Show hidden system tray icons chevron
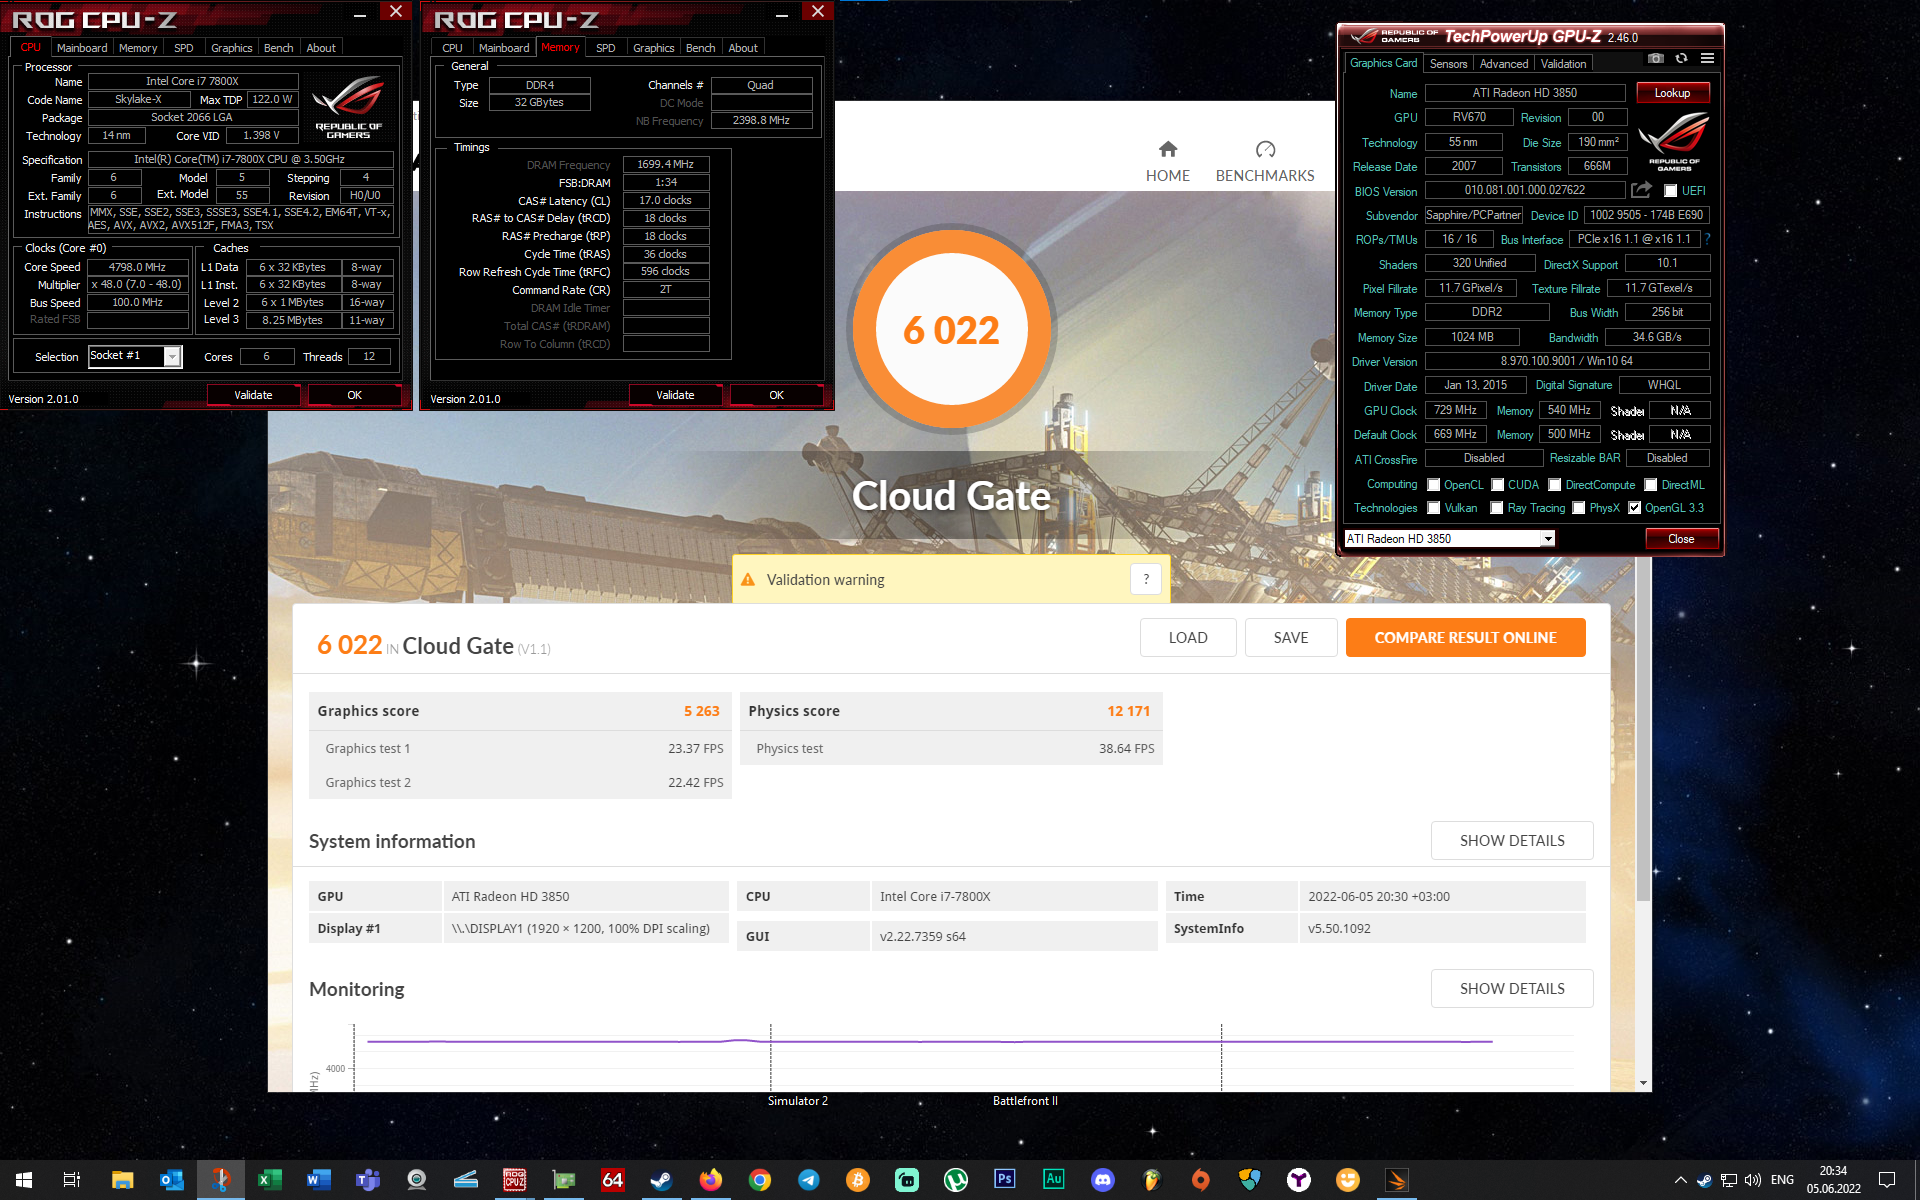 [1680, 1180]
